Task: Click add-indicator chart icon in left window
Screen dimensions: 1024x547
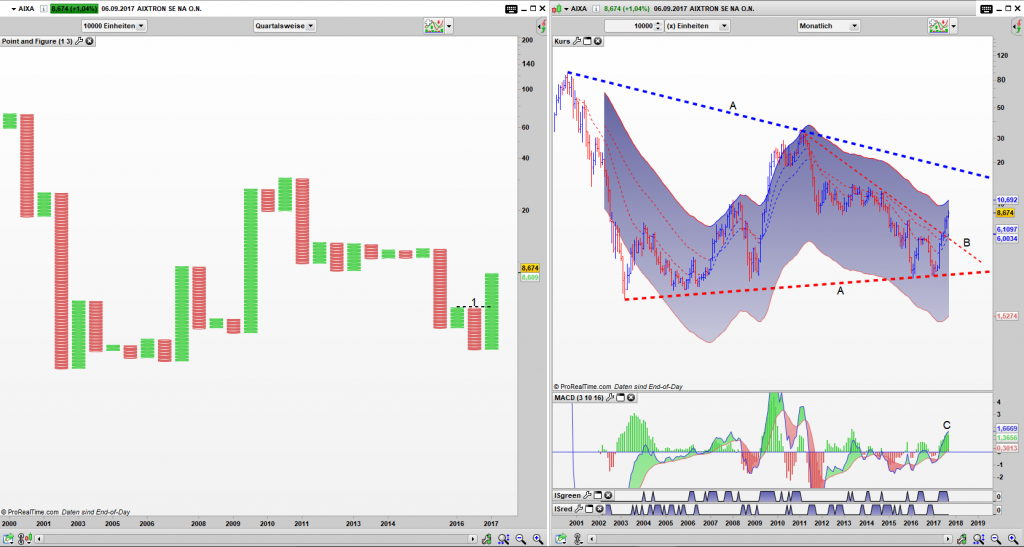Action: pos(434,26)
